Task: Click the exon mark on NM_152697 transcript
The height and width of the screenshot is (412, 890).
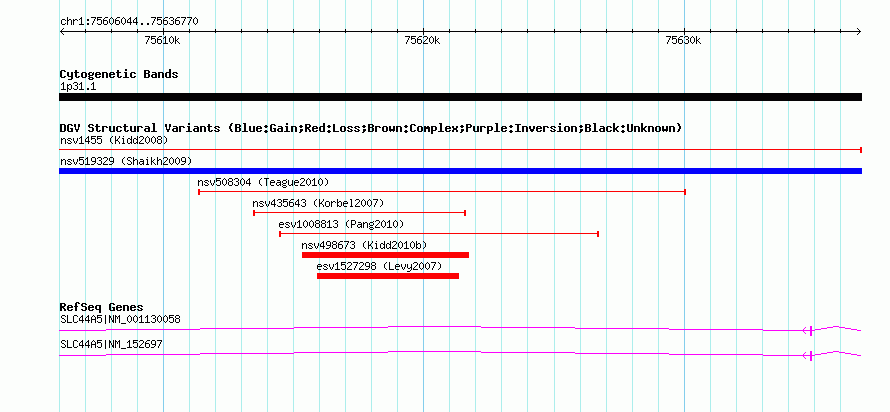Action: coord(811,356)
